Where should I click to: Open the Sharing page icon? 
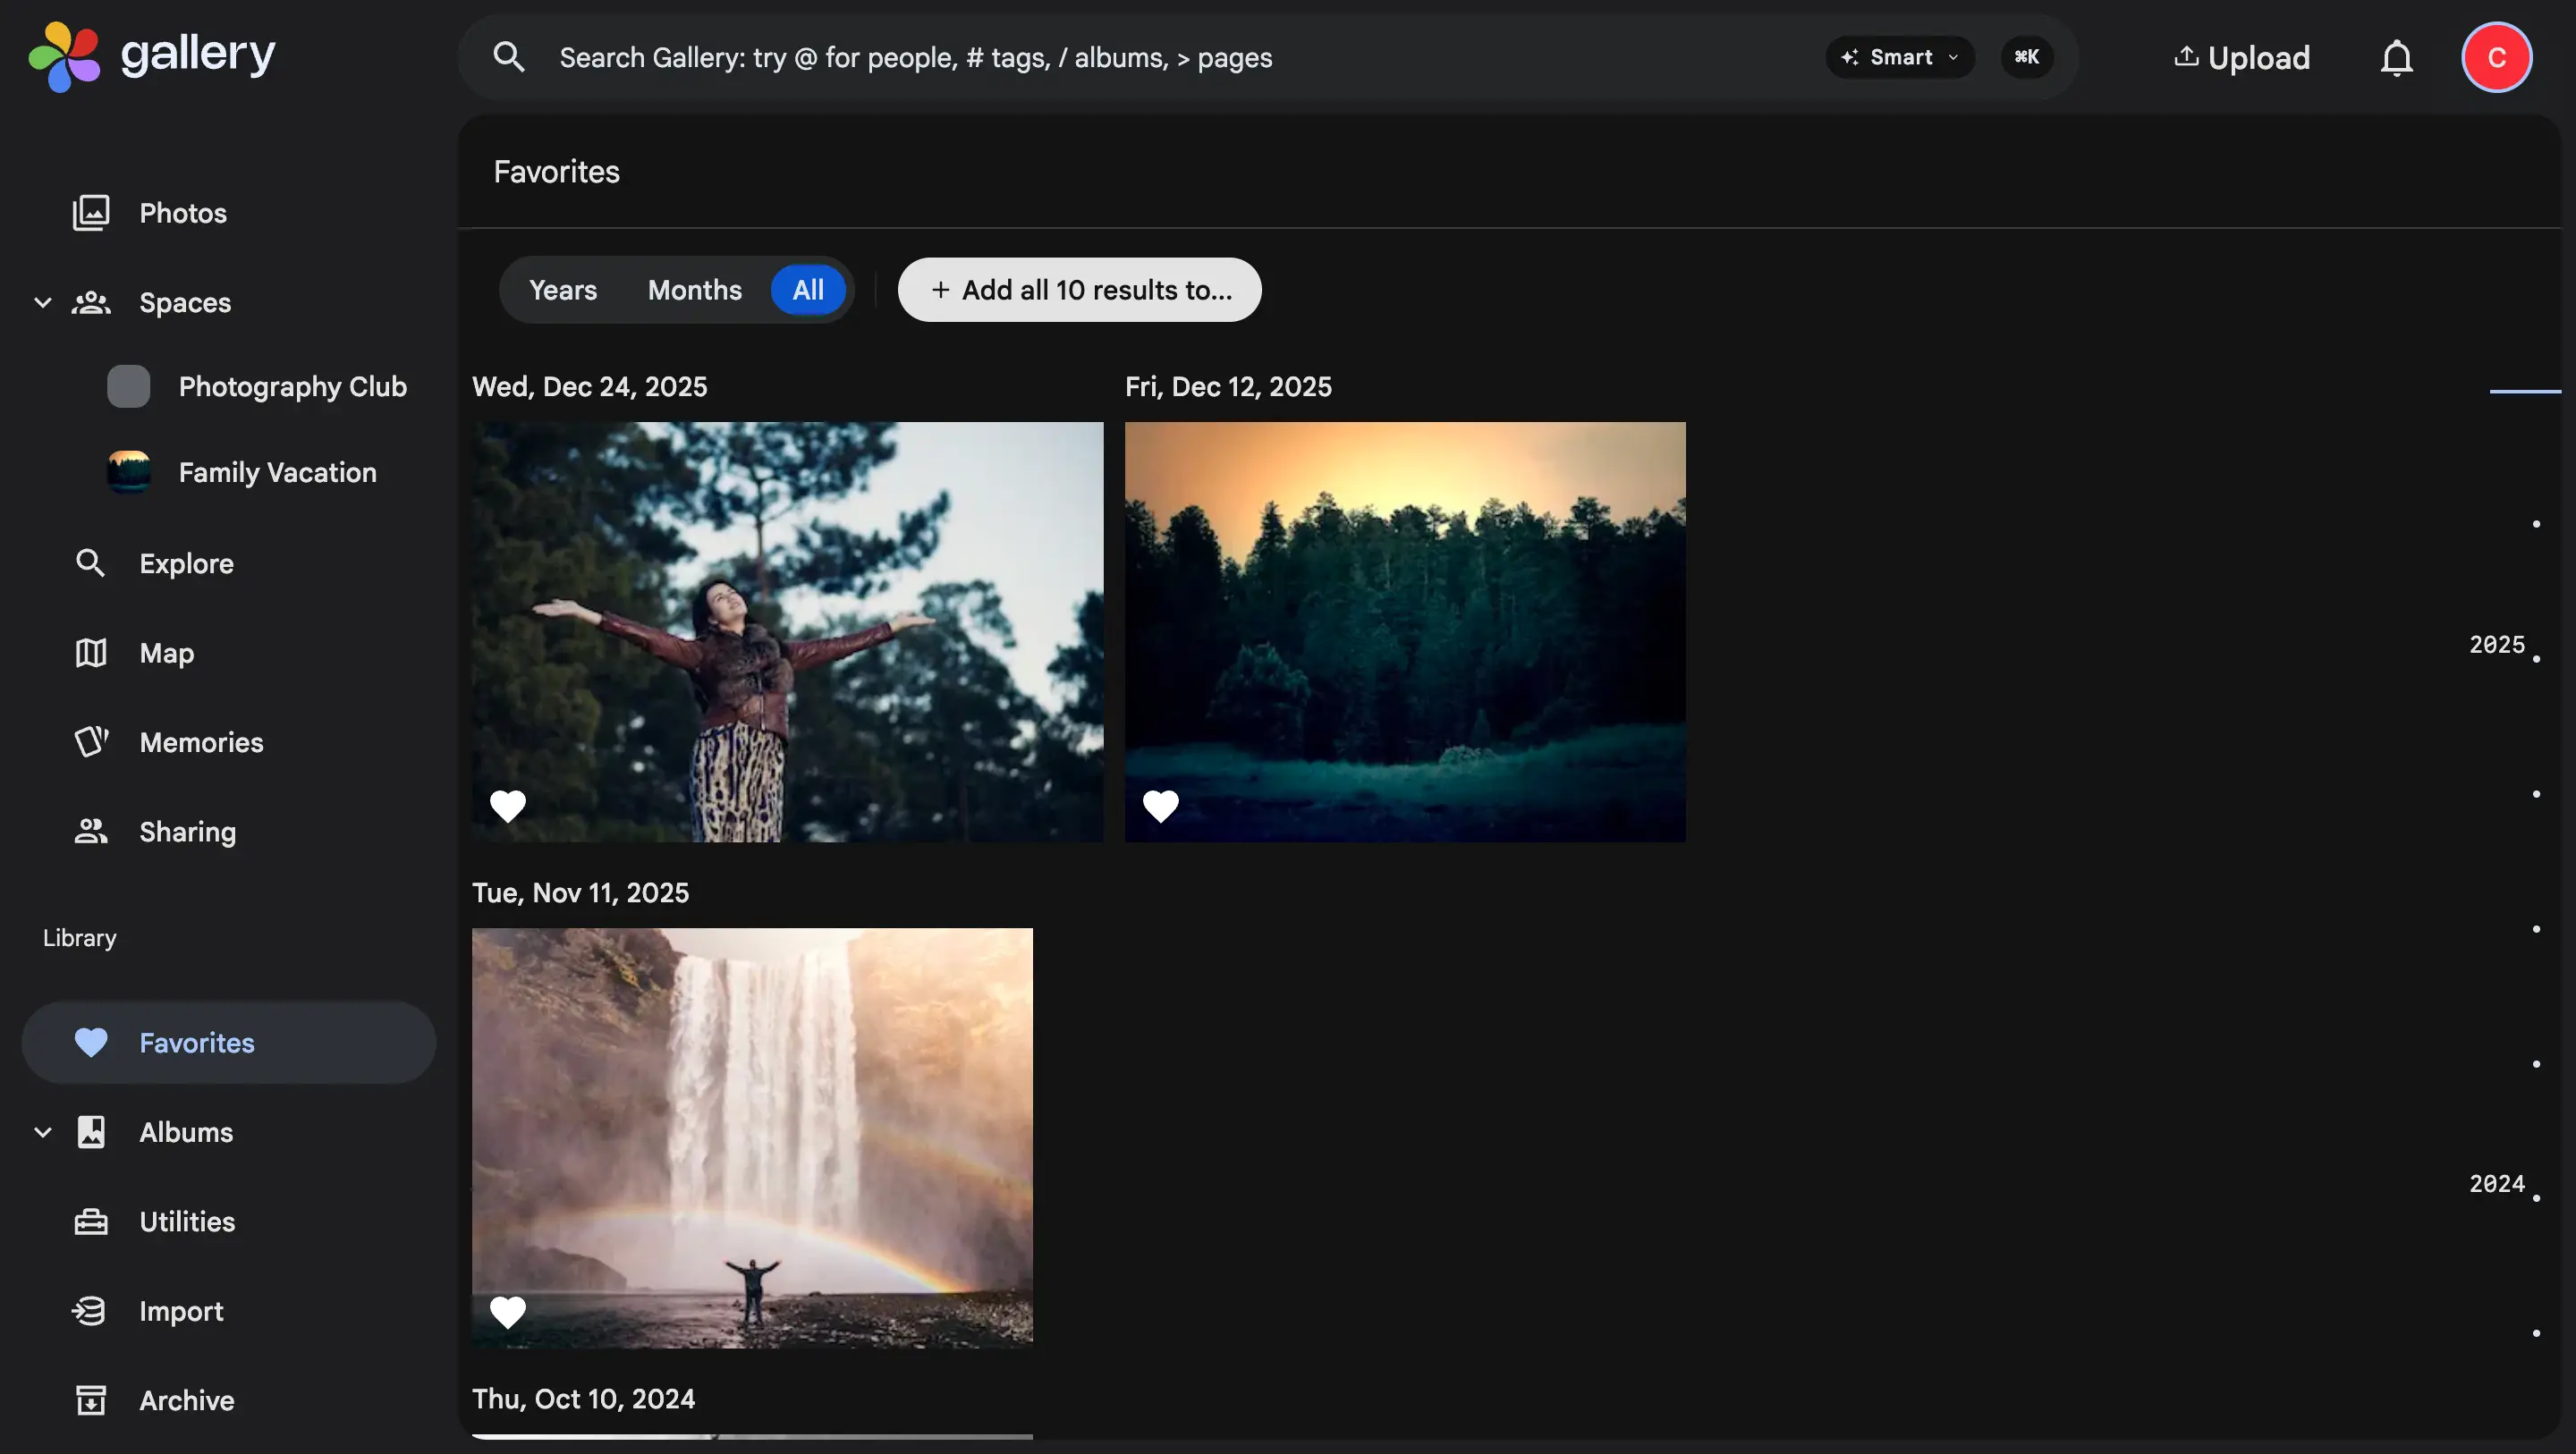point(91,831)
